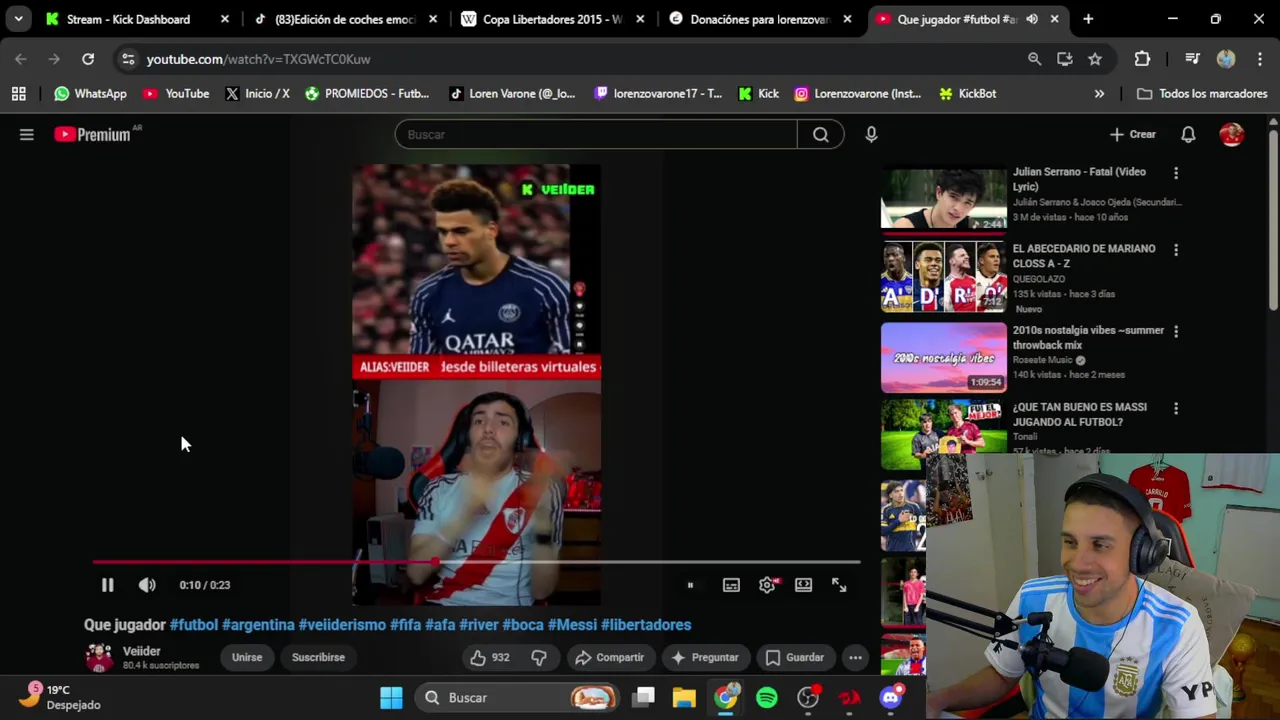Open Chrome zoom magnifier icon
Viewport: 1280px width, 720px height.
[1035, 59]
